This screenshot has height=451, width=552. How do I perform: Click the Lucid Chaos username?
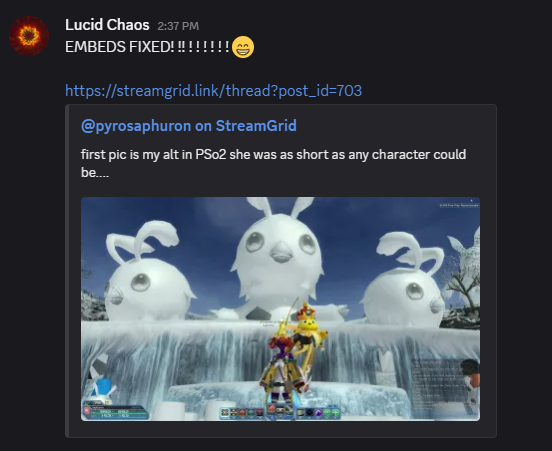[107, 25]
